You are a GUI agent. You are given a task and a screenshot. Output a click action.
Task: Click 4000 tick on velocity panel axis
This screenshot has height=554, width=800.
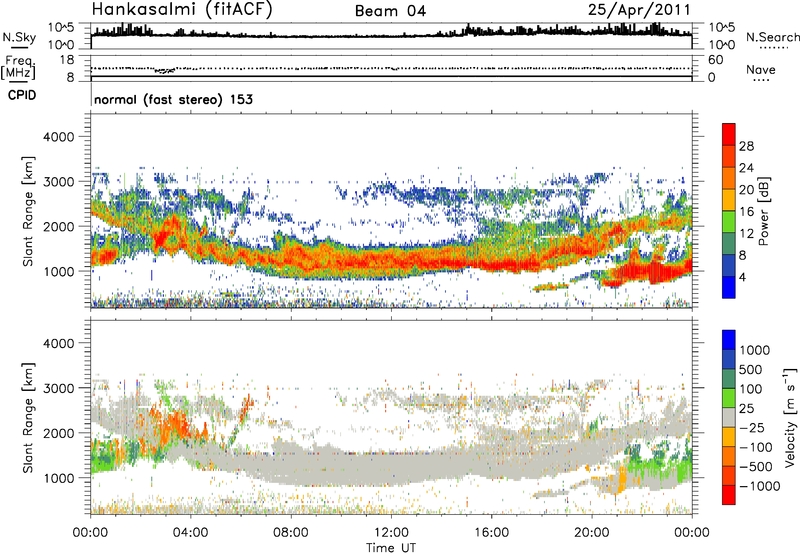58,343
